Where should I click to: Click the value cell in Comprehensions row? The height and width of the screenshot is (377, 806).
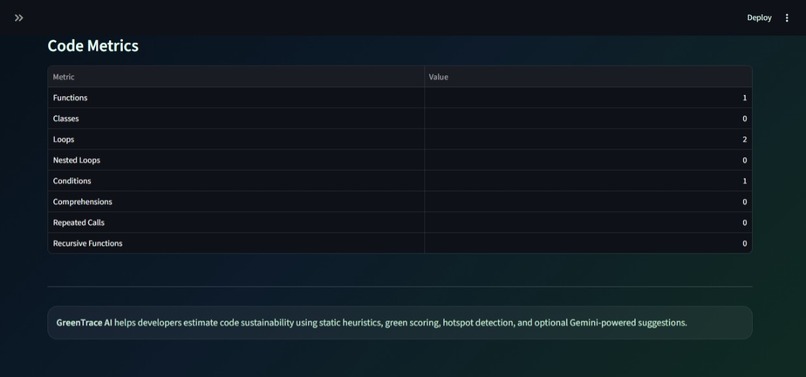[x=588, y=202]
